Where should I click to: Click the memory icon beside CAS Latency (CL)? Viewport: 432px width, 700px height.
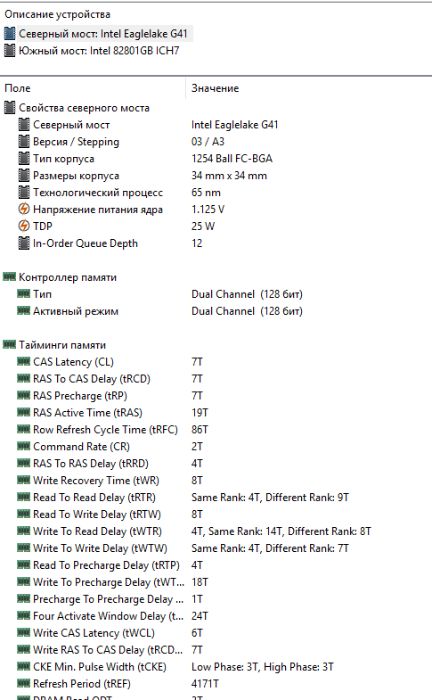pos(24,362)
